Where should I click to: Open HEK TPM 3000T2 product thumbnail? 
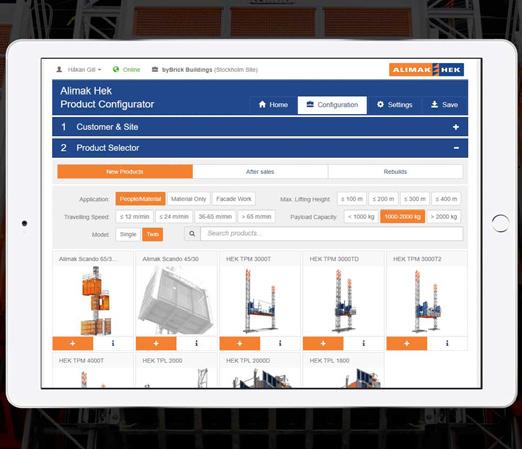tap(427, 301)
